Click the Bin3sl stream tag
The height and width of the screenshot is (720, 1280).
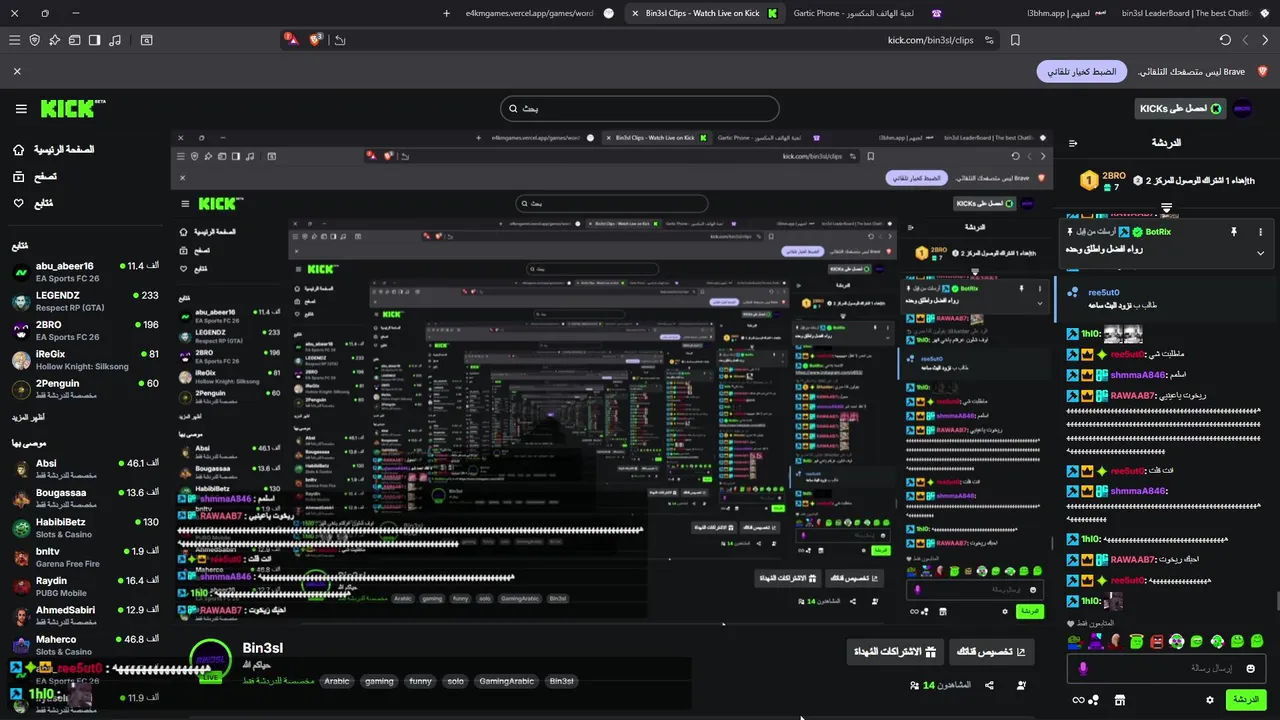[x=561, y=681]
